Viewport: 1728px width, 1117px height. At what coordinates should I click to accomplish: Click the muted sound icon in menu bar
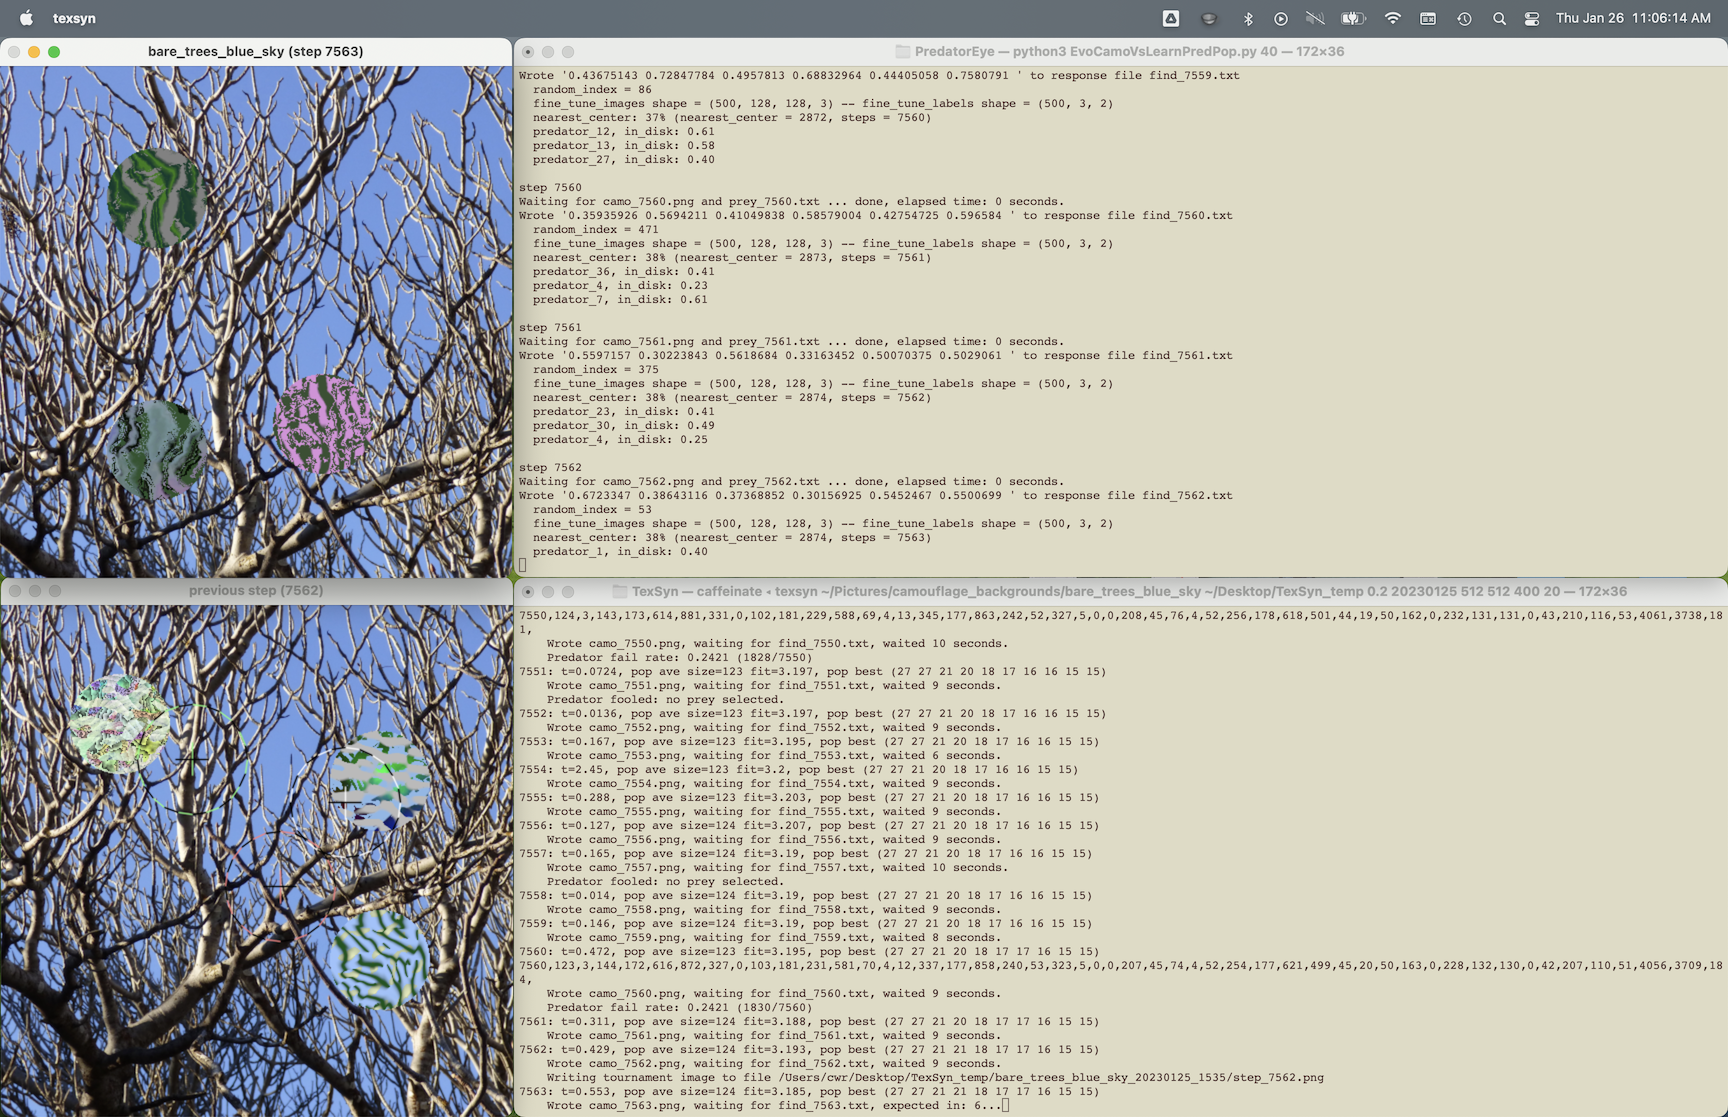1315,18
